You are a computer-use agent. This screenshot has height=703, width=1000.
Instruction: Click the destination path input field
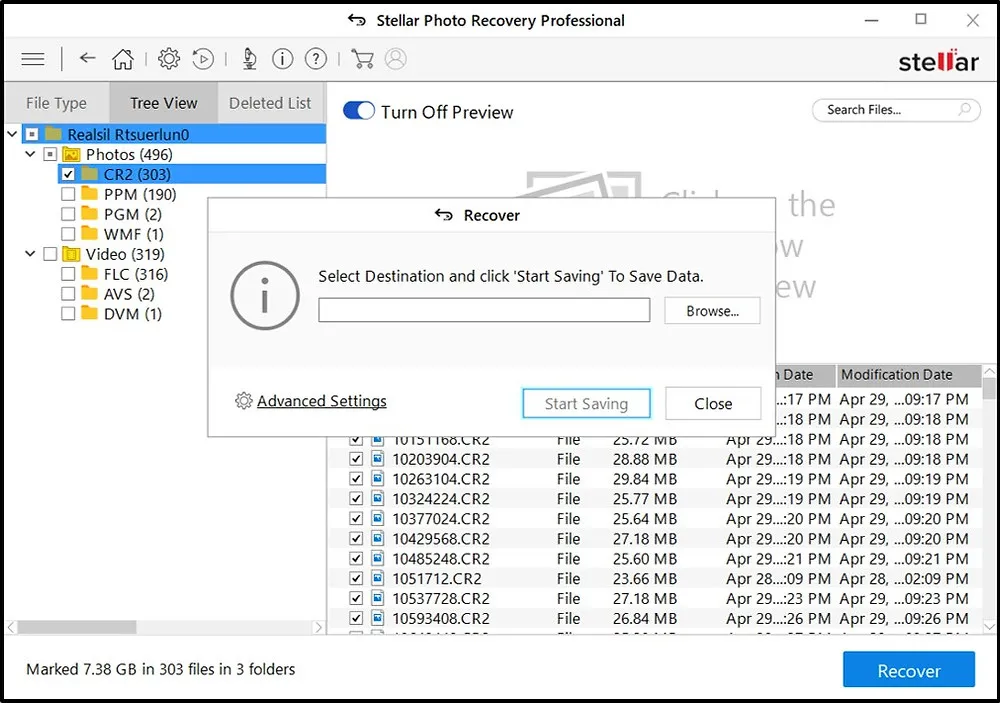(x=484, y=310)
